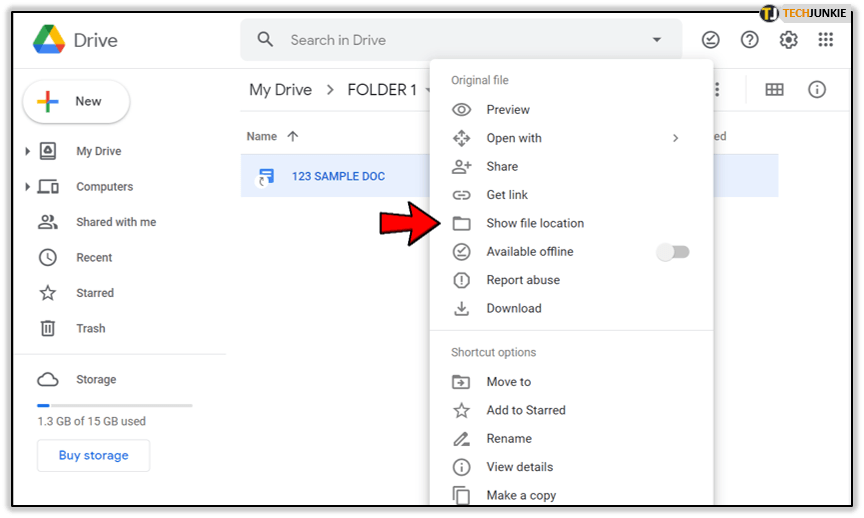Select Show file location menu item

(x=535, y=223)
